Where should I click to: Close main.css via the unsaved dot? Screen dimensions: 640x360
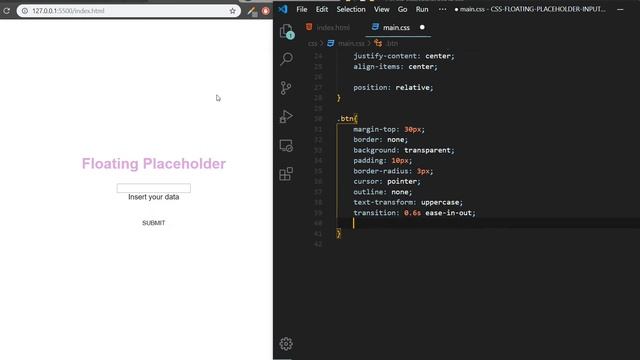[422, 27]
